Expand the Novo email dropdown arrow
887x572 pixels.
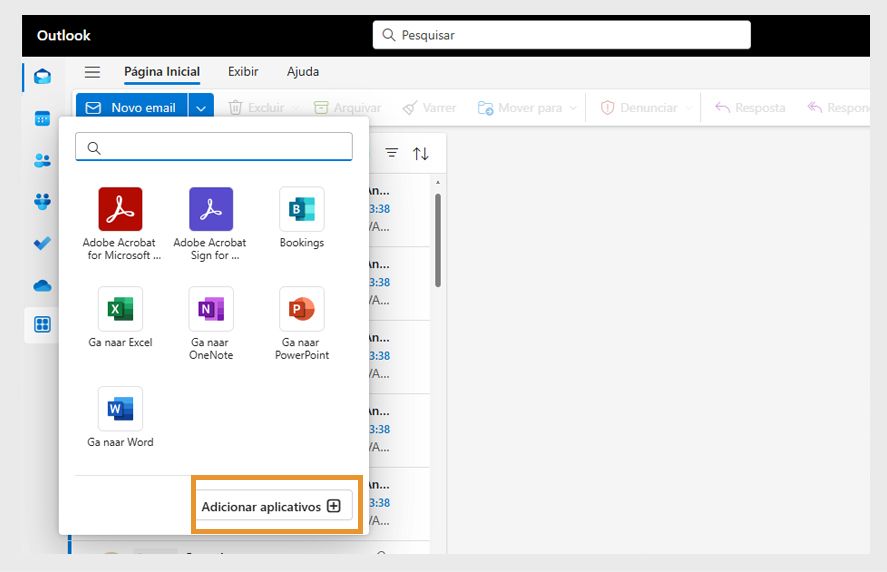(201, 107)
